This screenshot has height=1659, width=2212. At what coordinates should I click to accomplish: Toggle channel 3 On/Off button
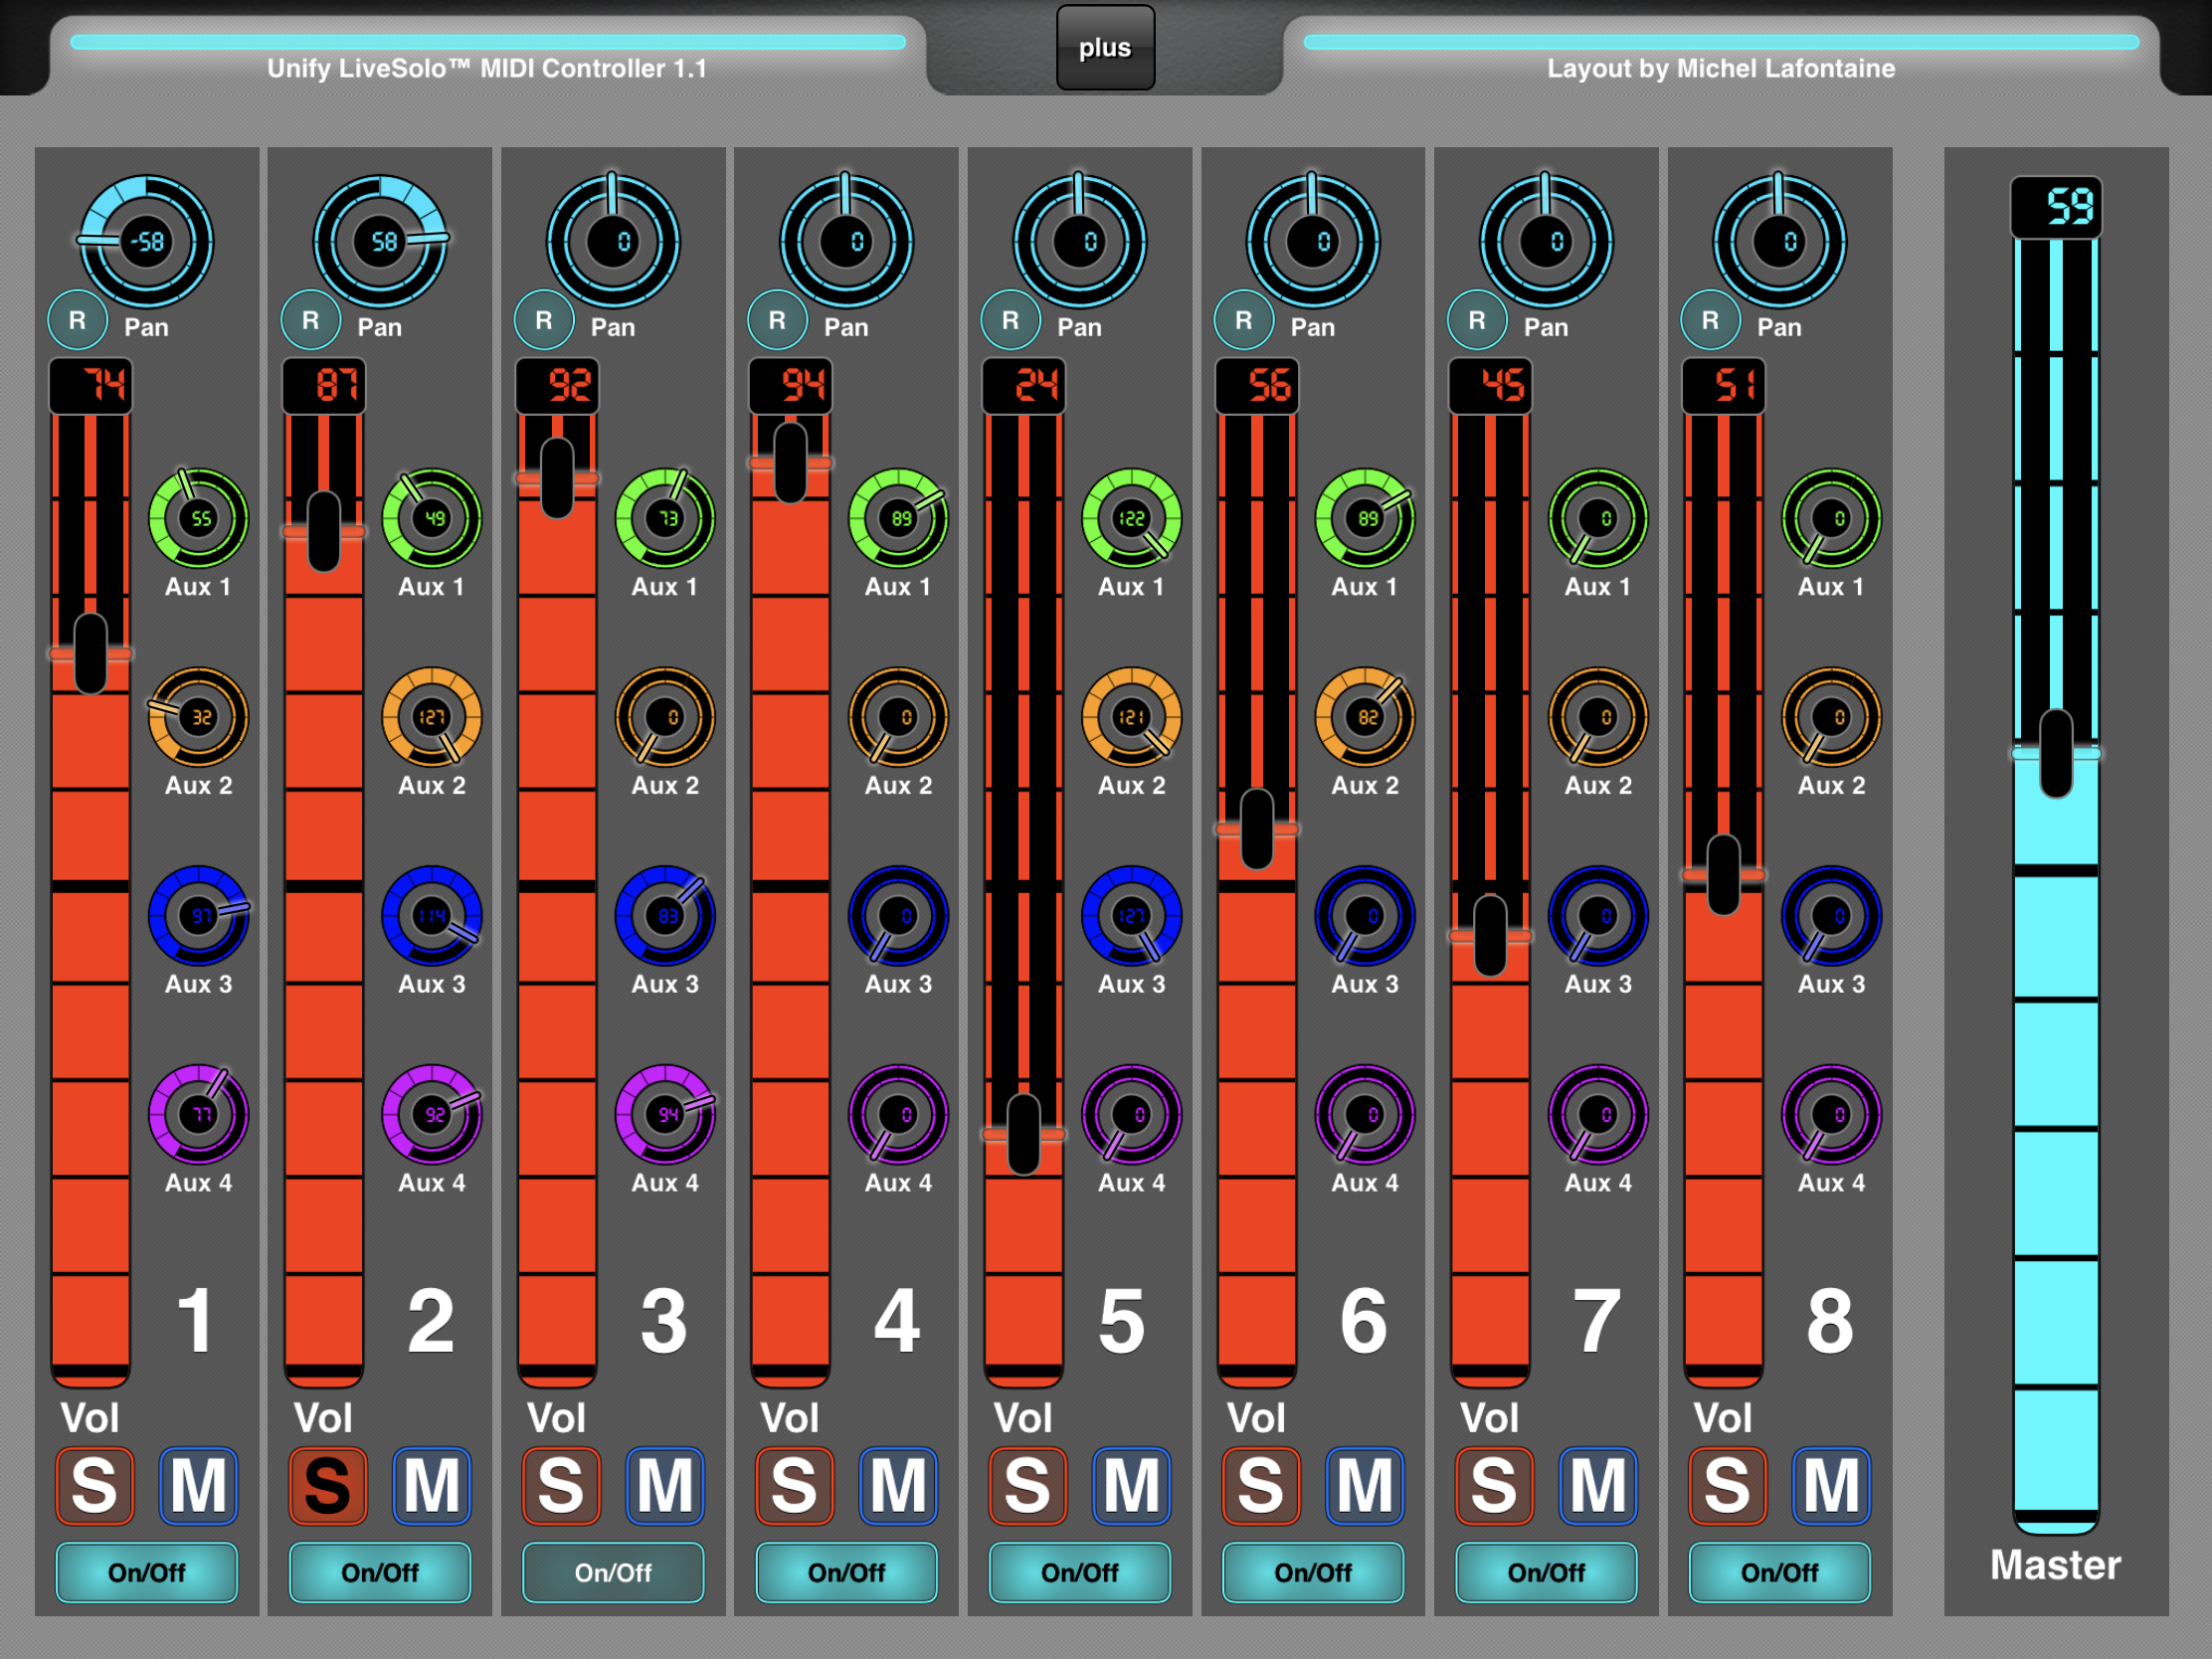[x=613, y=1573]
